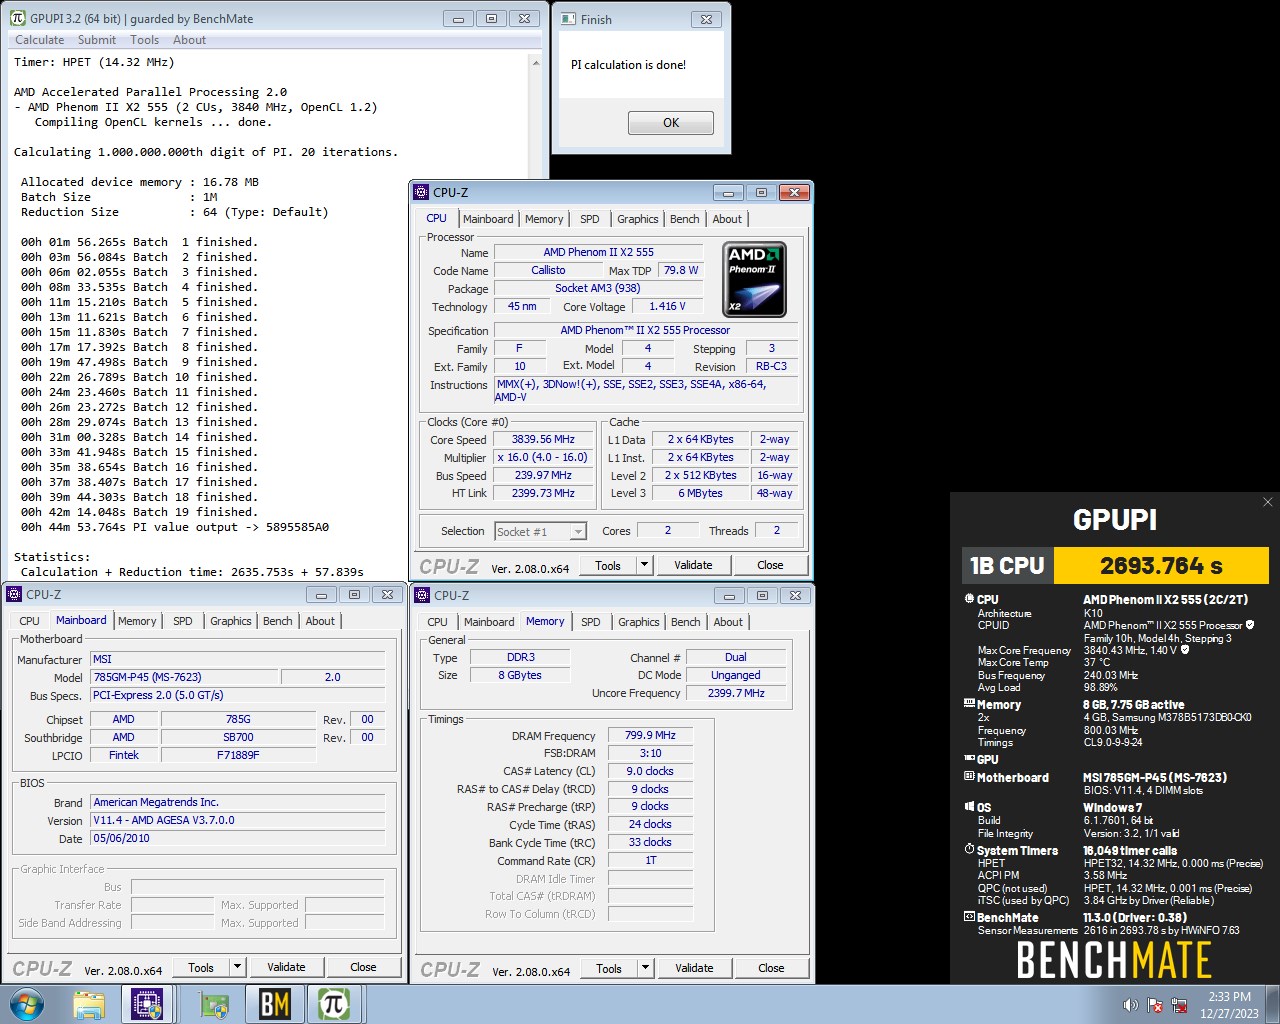Click the BIOS version V11.4 - AMD AGESA field

(238, 820)
